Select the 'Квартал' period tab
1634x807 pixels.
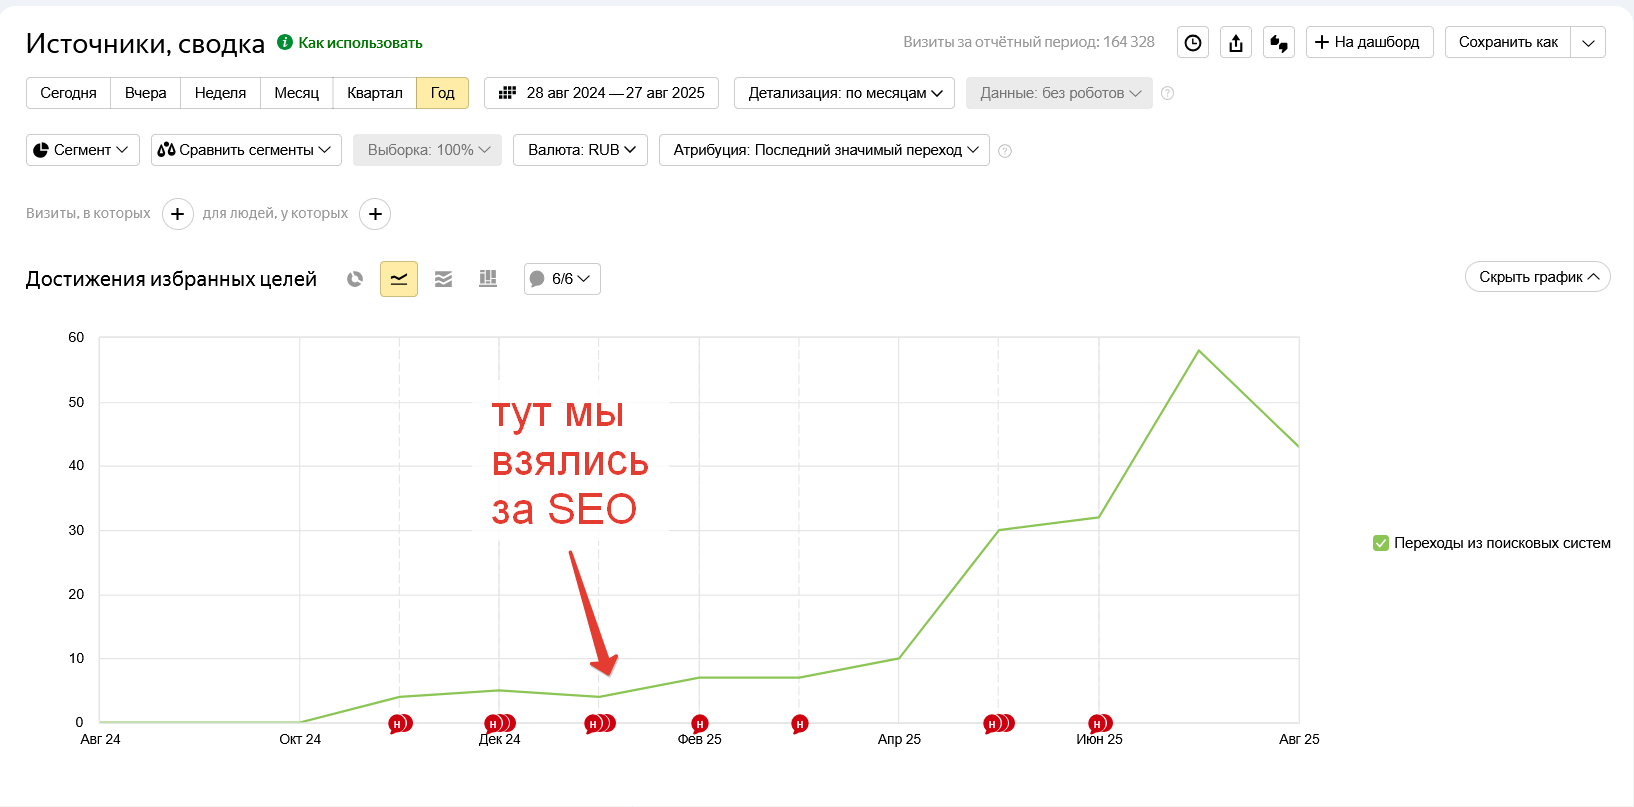click(x=374, y=93)
